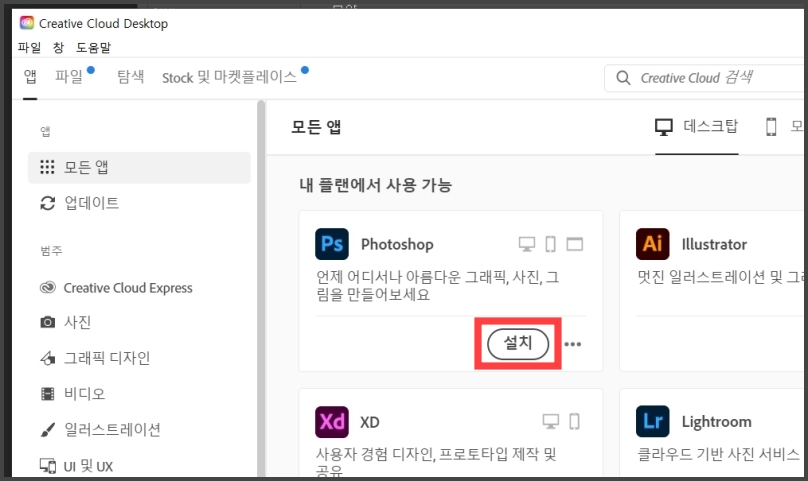Click the Creative Cloud 검색 field

(x=706, y=78)
